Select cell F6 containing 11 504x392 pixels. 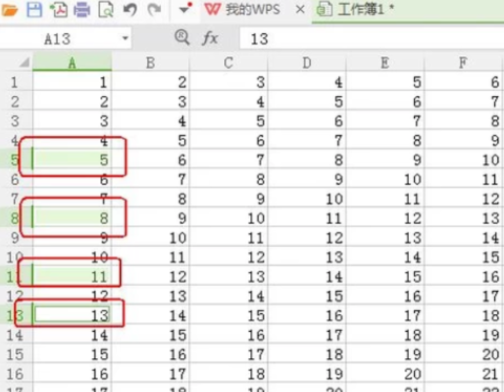pos(463,179)
